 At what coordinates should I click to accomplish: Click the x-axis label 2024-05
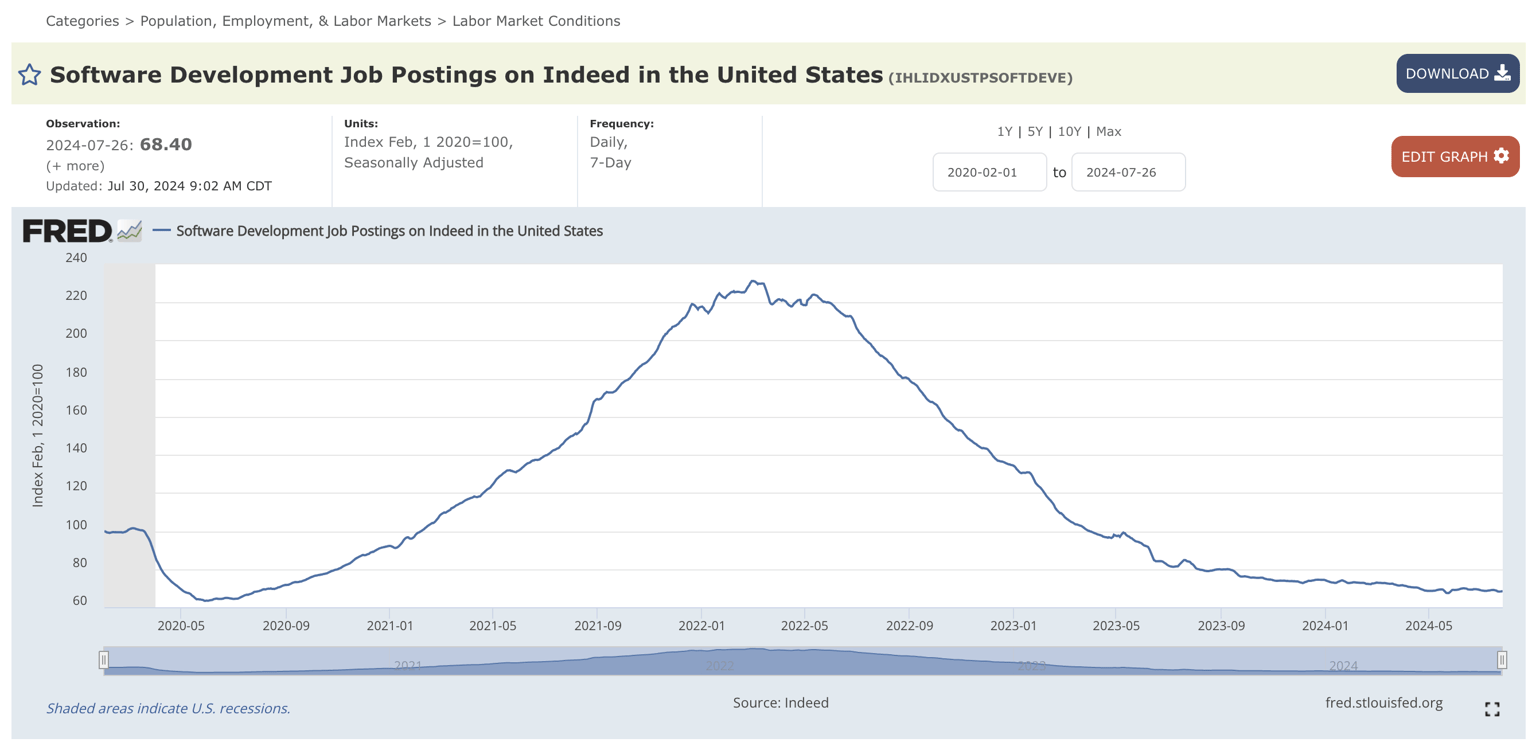pyautogui.click(x=1429, y=626)
